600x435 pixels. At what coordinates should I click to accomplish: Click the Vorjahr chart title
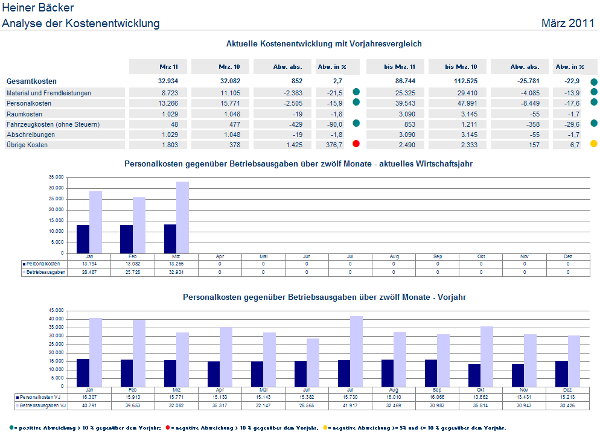coord(324,297)
